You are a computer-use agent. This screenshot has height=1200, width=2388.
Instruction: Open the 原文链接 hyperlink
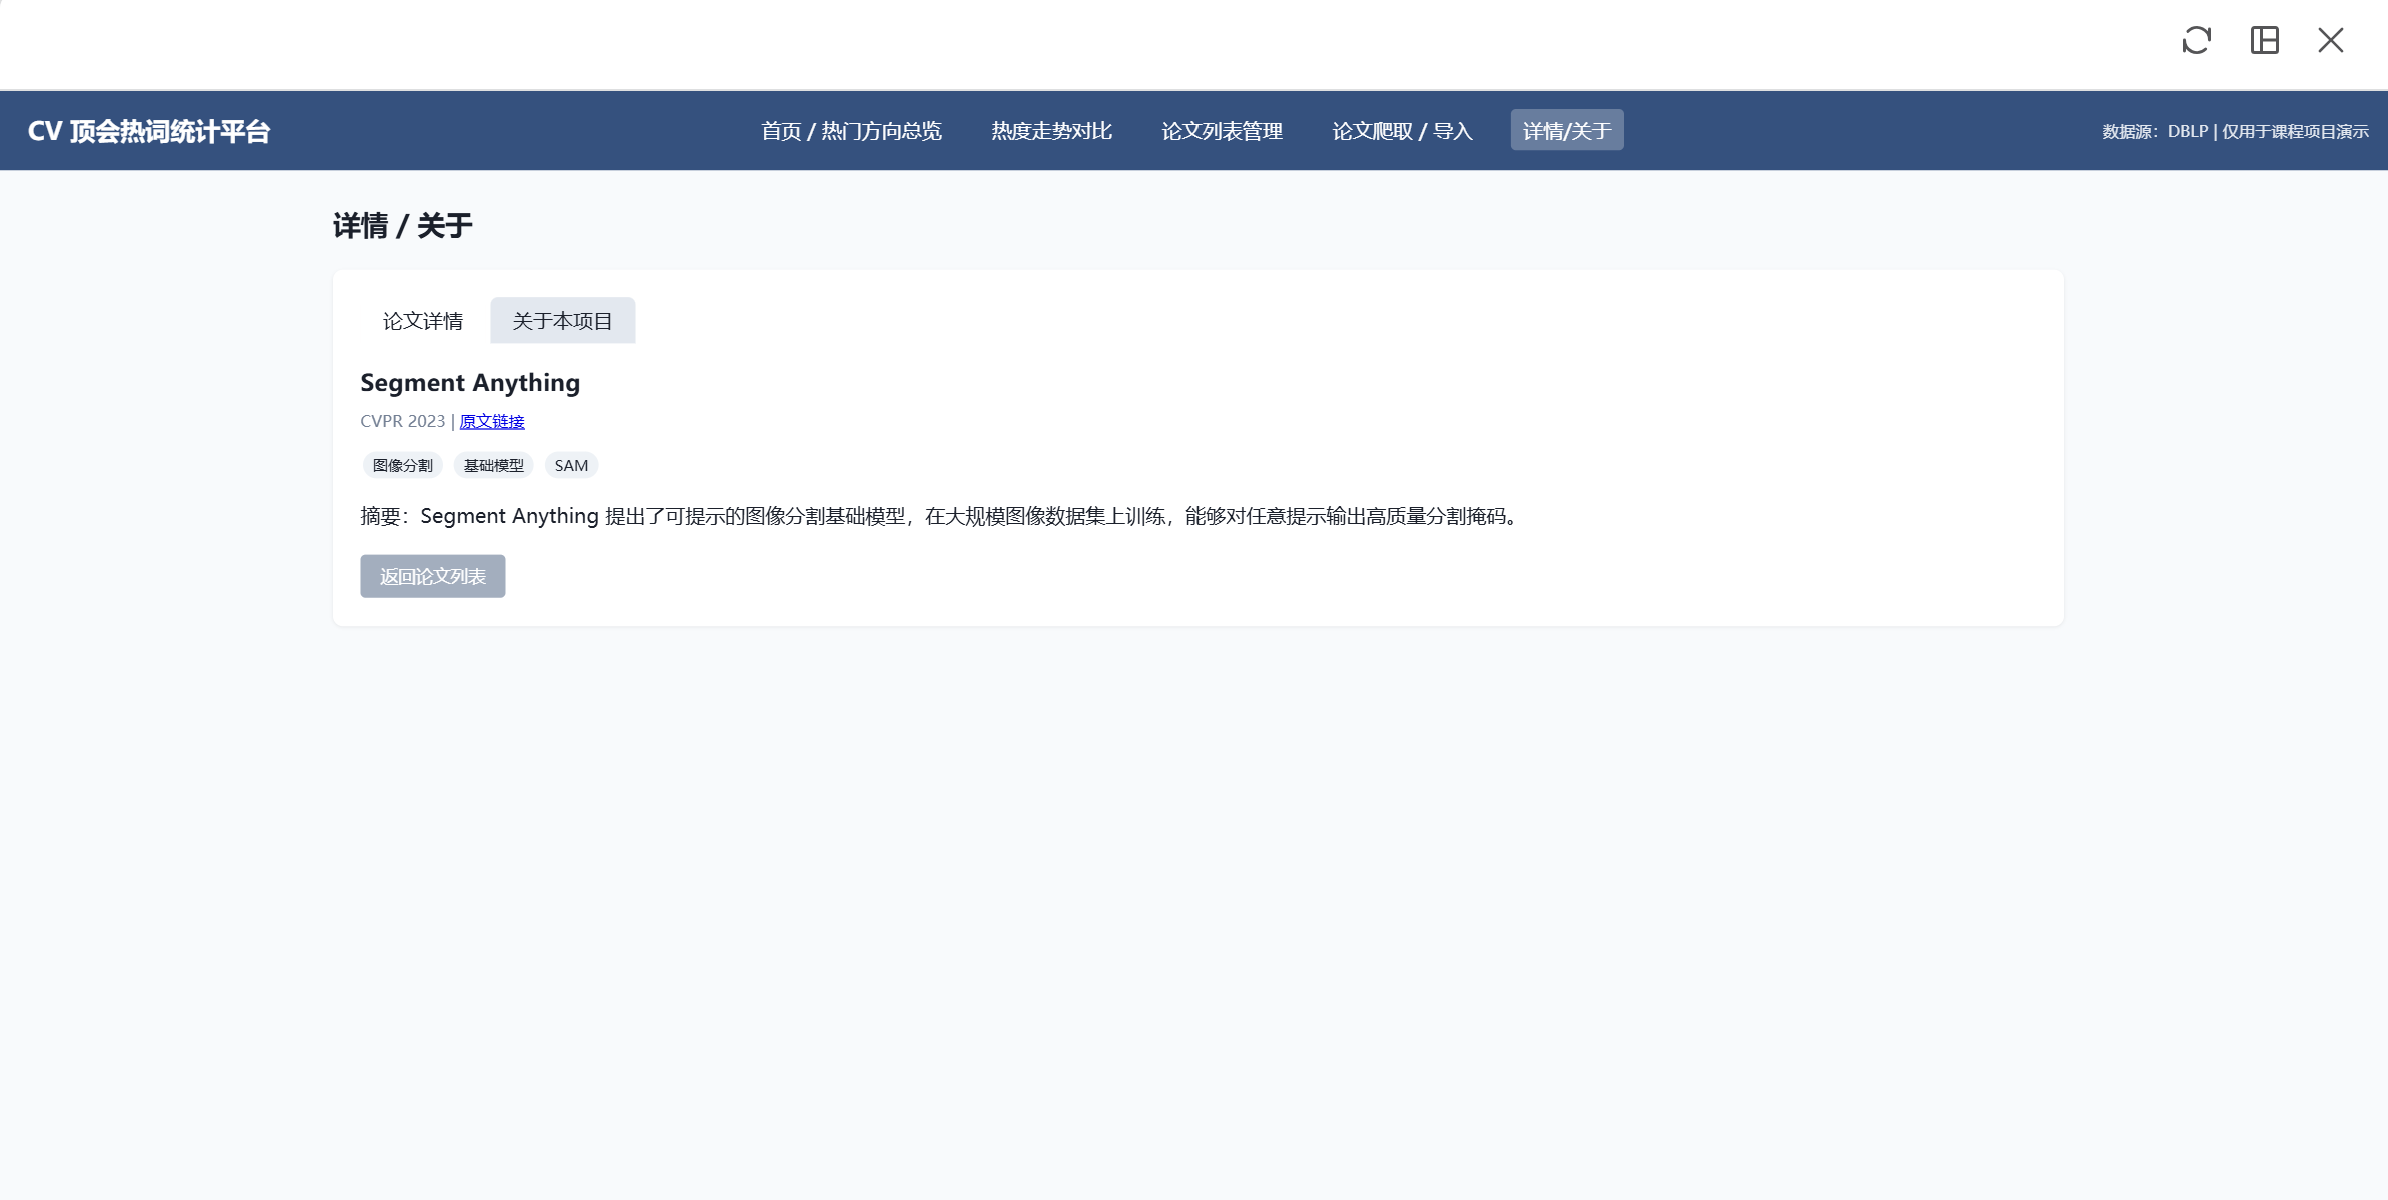492,422
